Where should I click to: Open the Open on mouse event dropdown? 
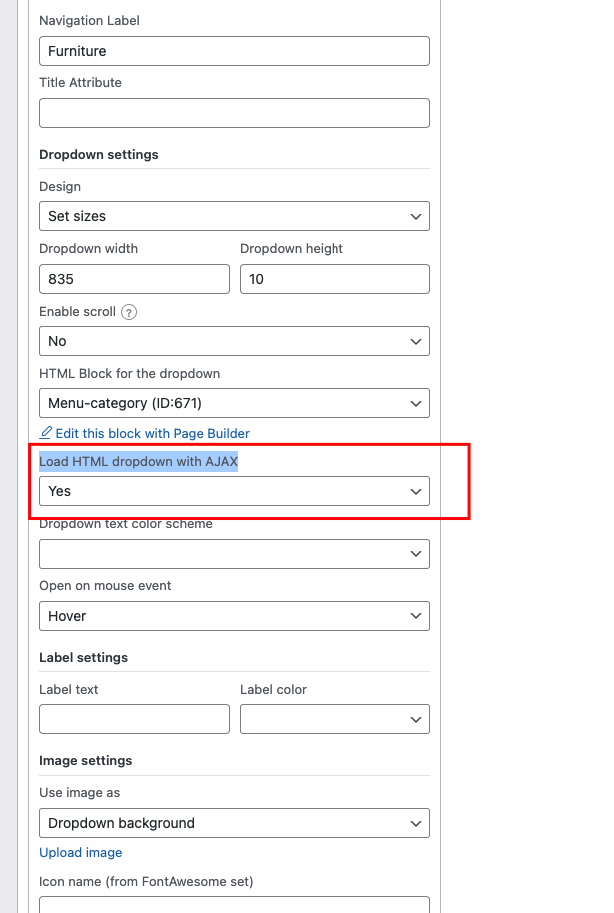click(234, 616)
